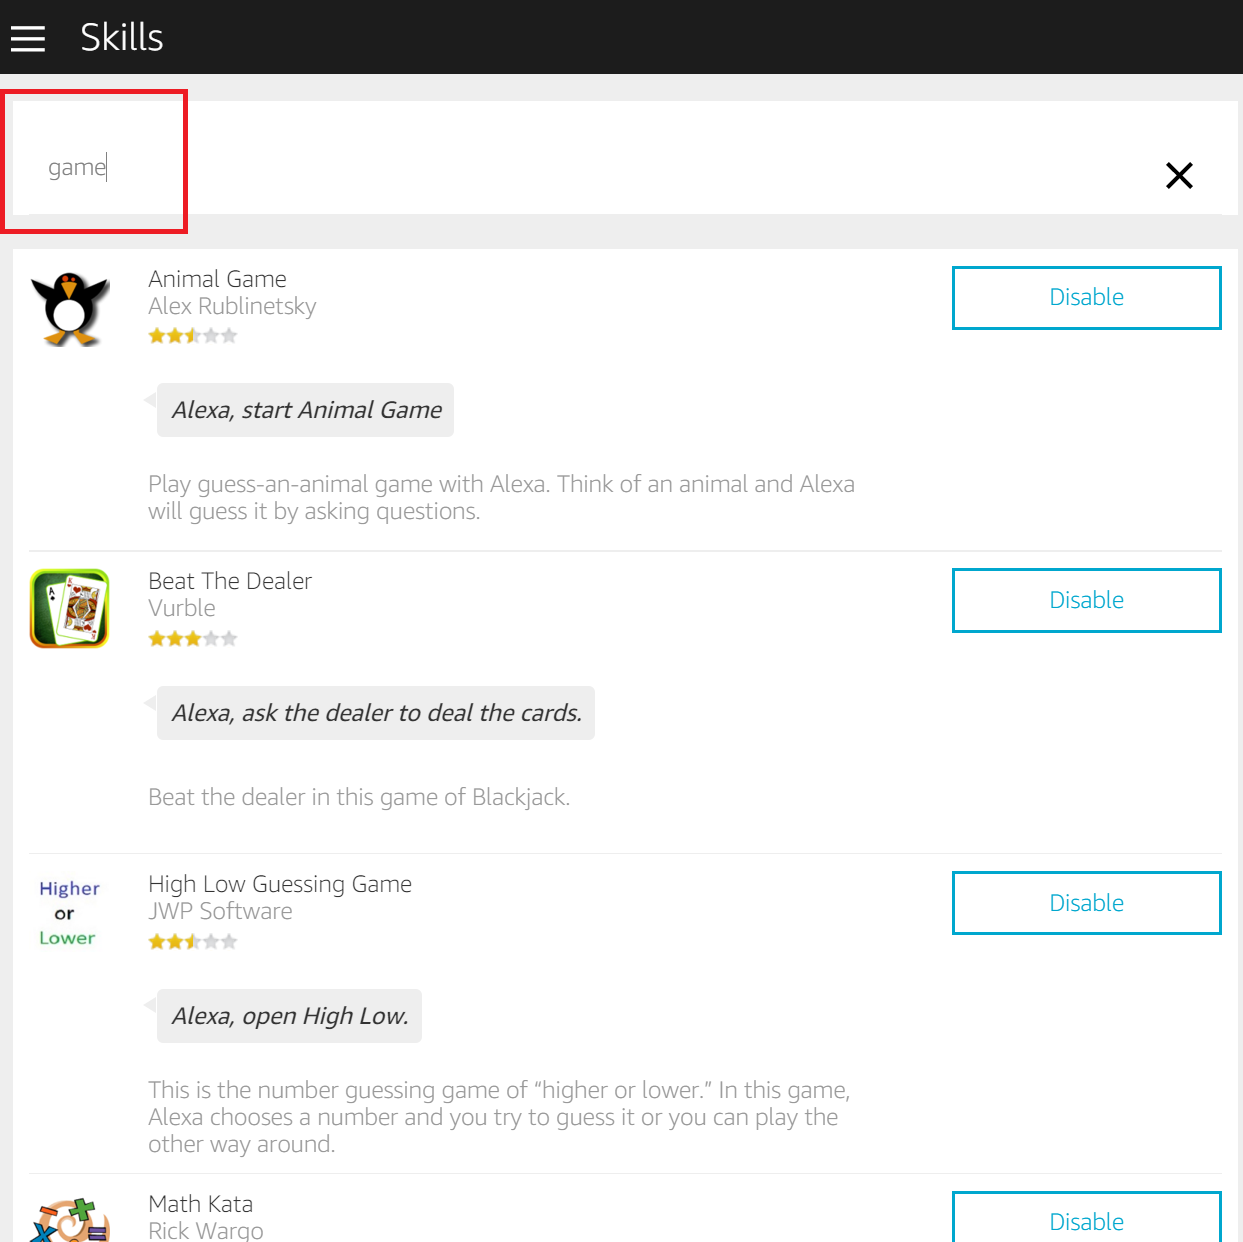This screenshot has height=1242, width=1243.
Task: Click the "Alexa, open High Low" phrase bubble
Action: click(x=290, y=1016)
